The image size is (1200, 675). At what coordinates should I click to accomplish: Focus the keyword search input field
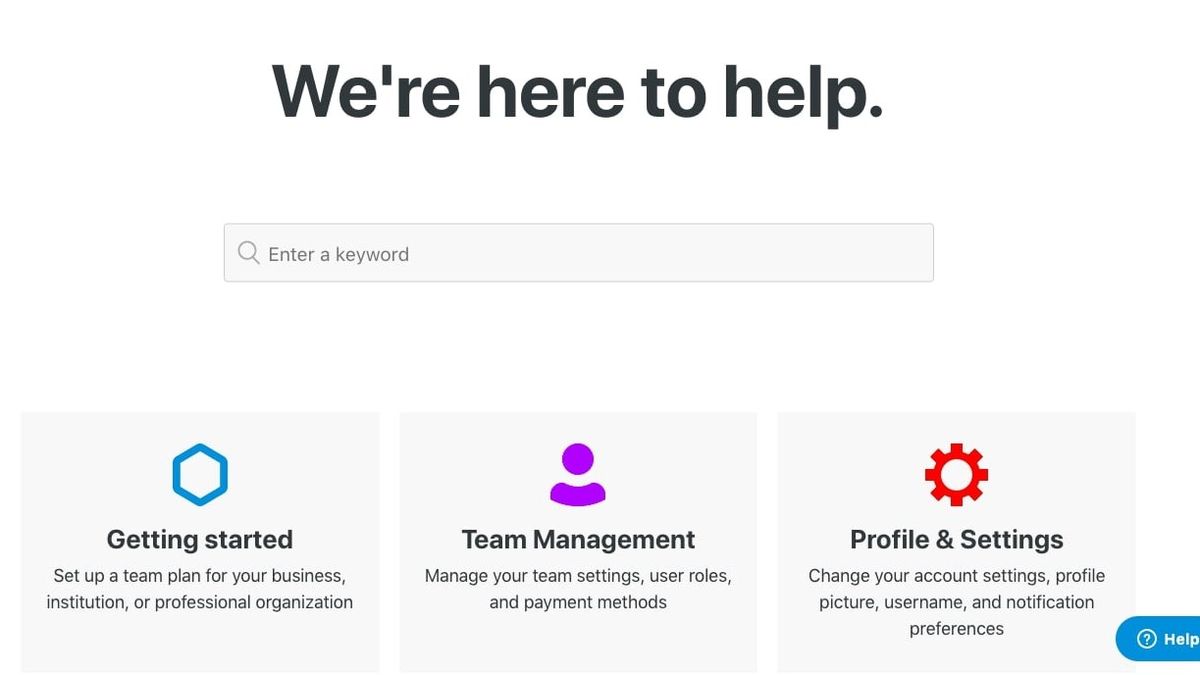tap(600, 253)
